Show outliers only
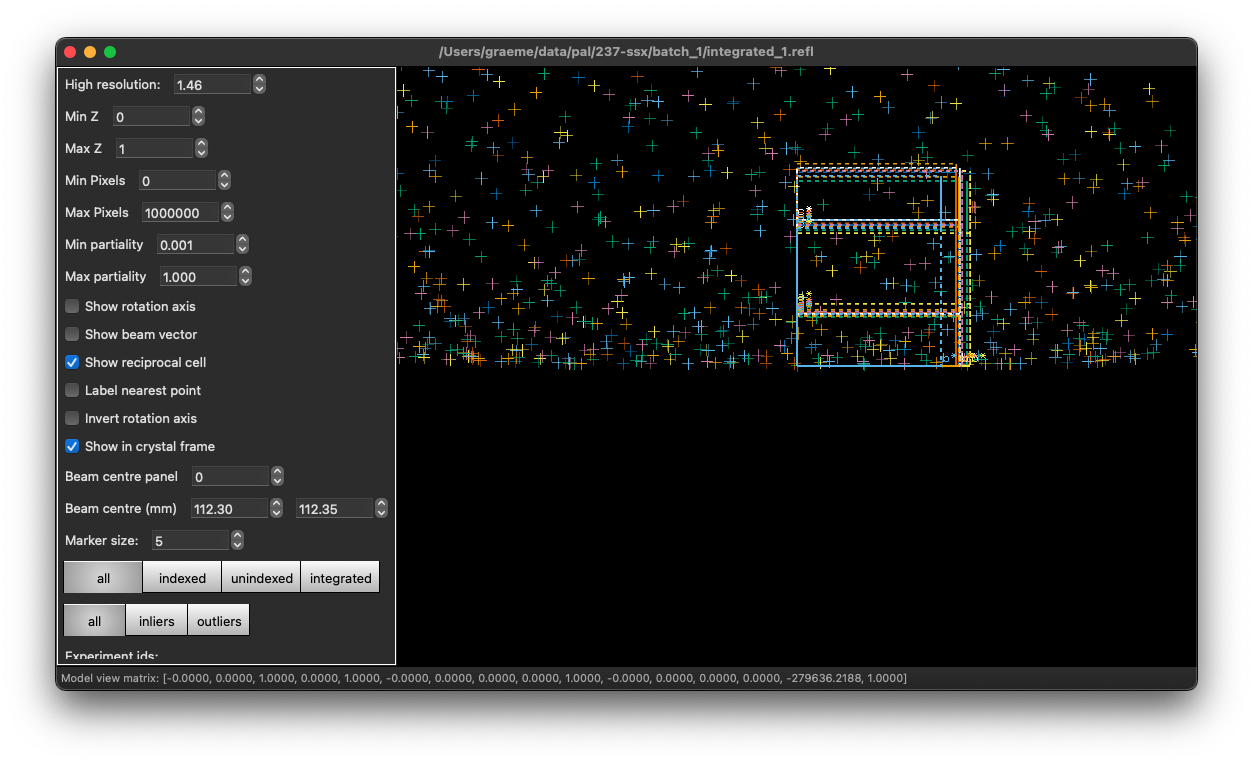Screen dimensions: 1253x764 pos(218,620)
